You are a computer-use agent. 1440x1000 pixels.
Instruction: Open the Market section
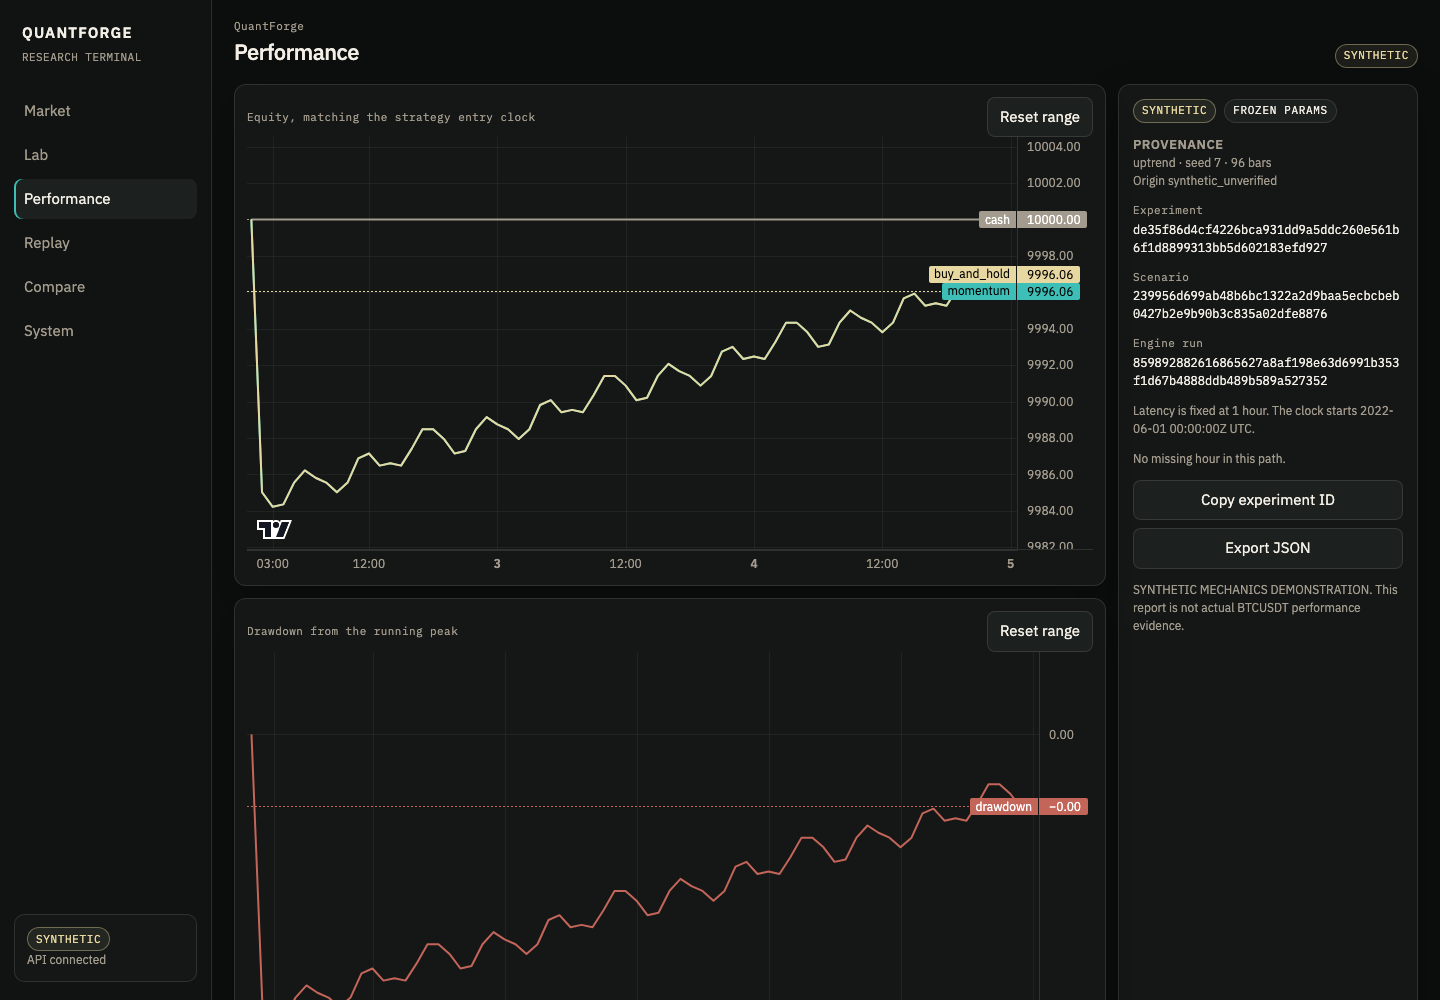click(x=105, y=111)
